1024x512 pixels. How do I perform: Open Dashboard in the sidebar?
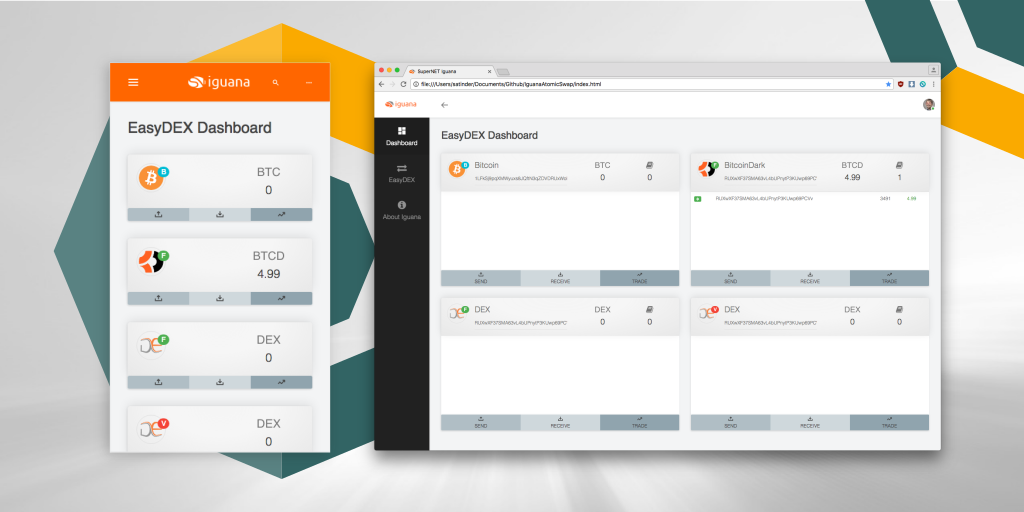(x=402, y=136)
